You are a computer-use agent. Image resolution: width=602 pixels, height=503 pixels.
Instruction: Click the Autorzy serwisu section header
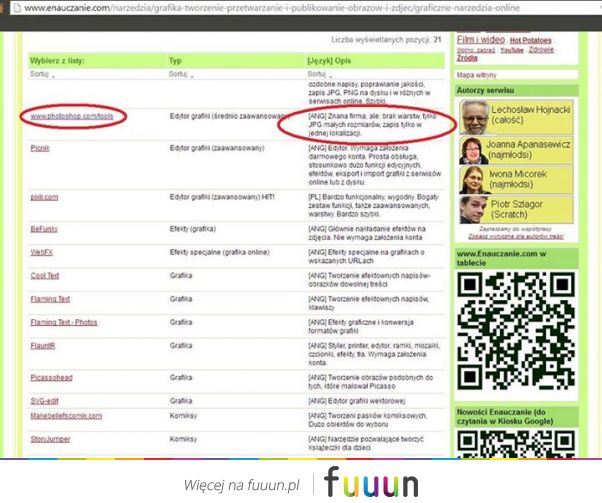point(485,91)
